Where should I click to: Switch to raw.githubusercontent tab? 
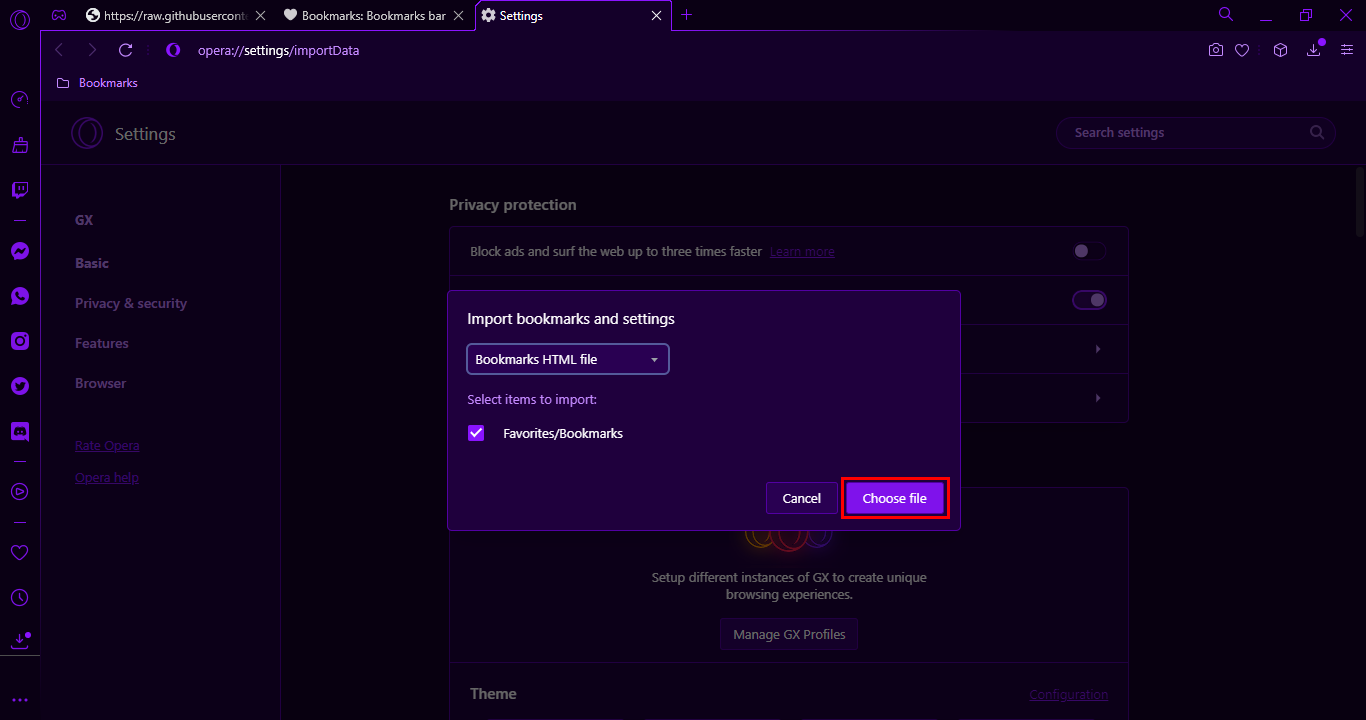click(176, 15)
